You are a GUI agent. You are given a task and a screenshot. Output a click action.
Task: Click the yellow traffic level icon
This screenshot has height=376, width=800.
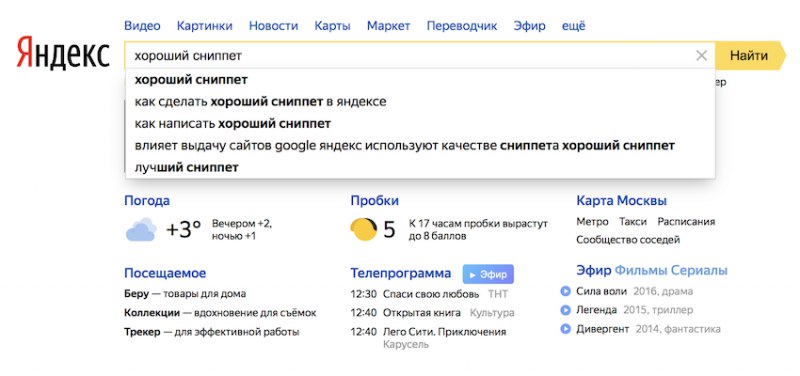pos(364,229)
